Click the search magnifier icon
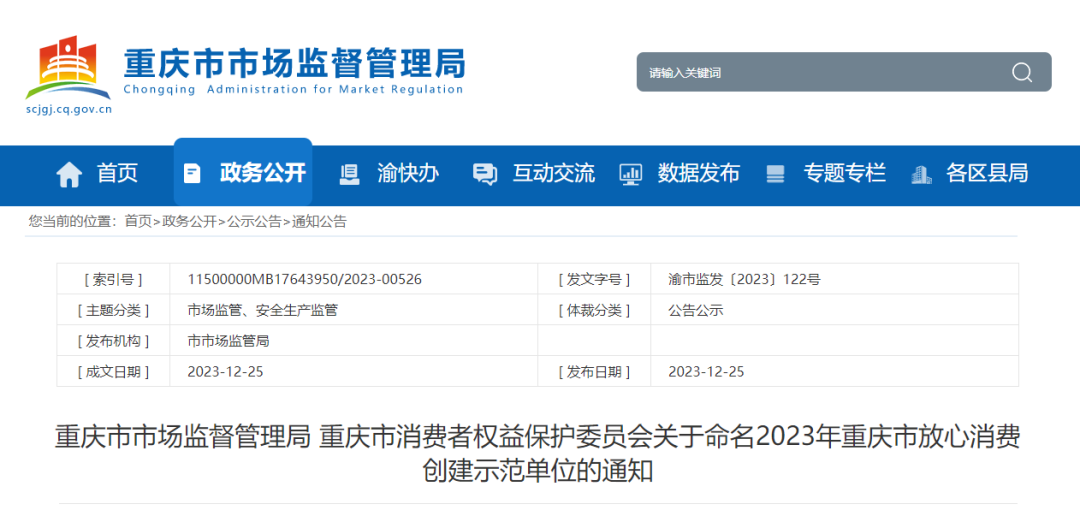 [1021, 72]
